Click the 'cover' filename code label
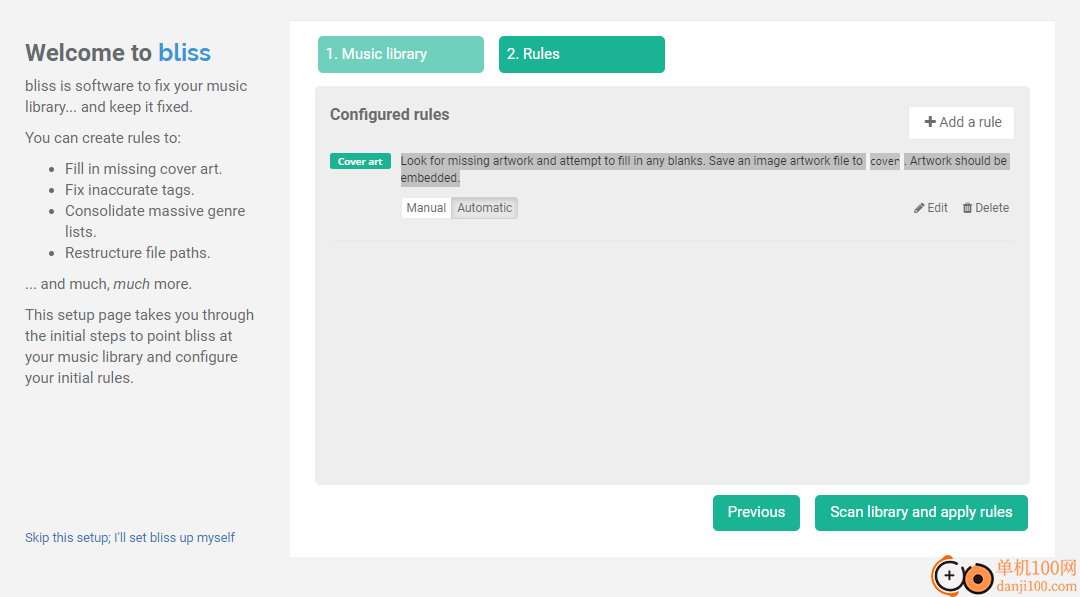1080x597 pixels. click(x=884, y=161)
